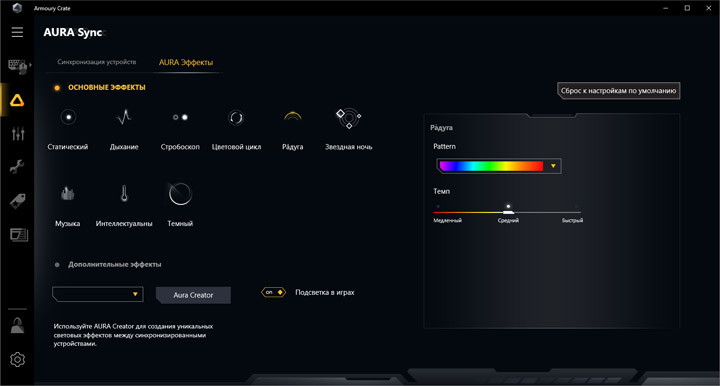
Task: Minimize the Armoury Crate window
Action: pyautogui.click(x=666, y=8)
